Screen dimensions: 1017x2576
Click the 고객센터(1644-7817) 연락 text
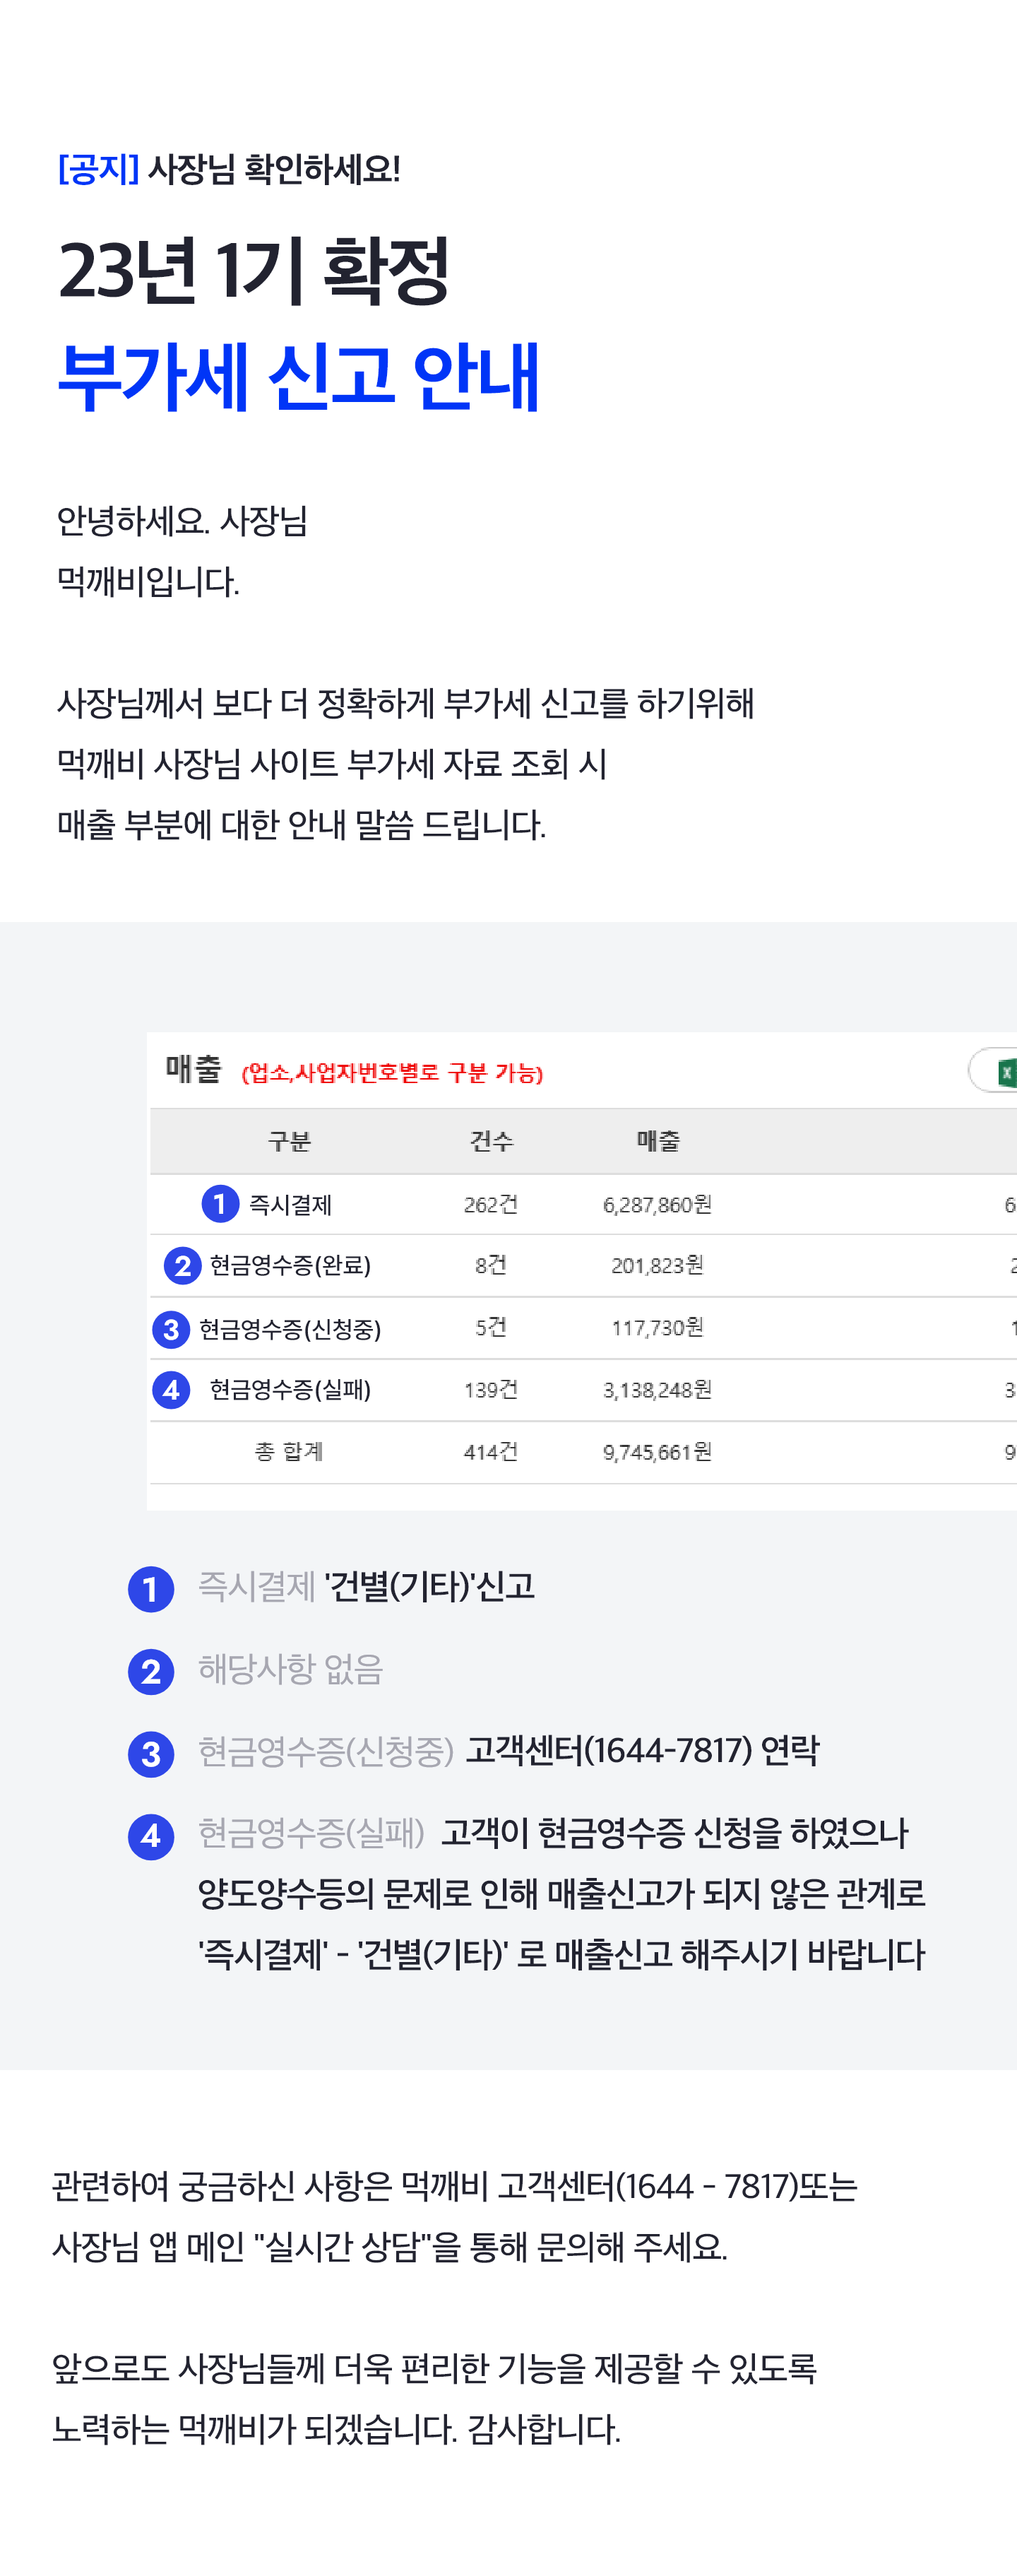[x=642, y=1751]
